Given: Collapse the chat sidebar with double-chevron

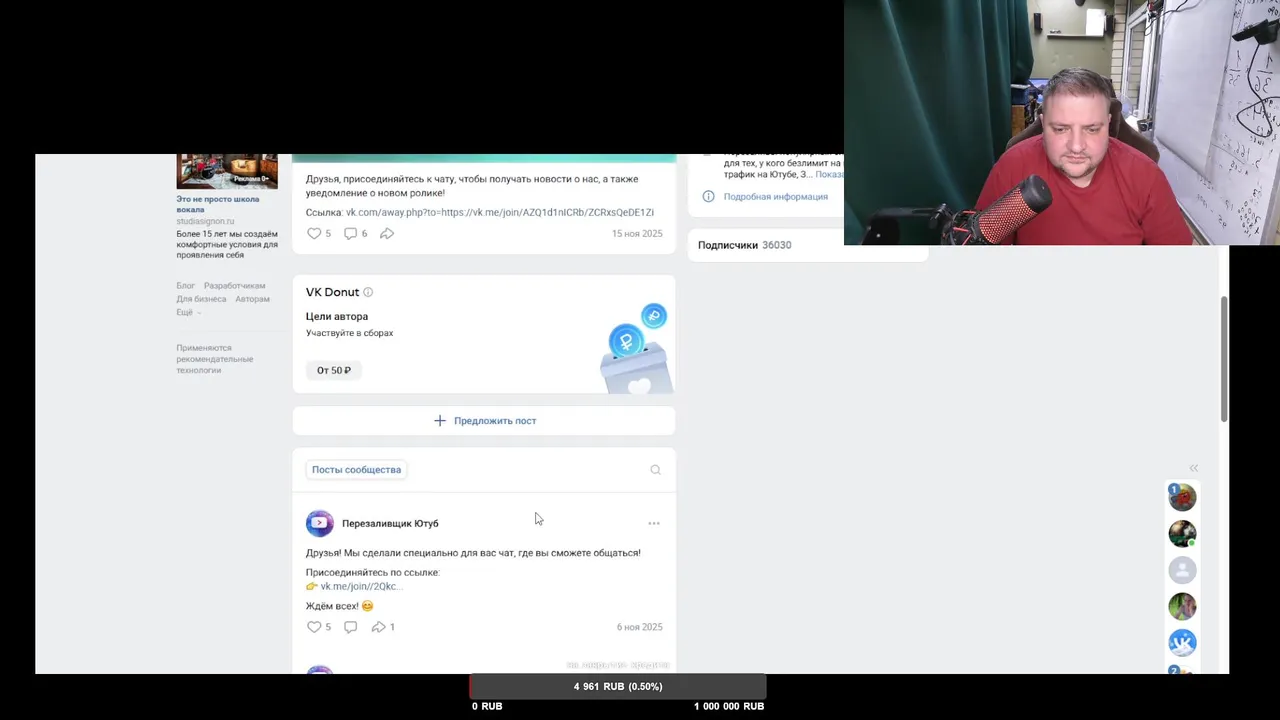Looking at the screenshot, I should 1194,468.
